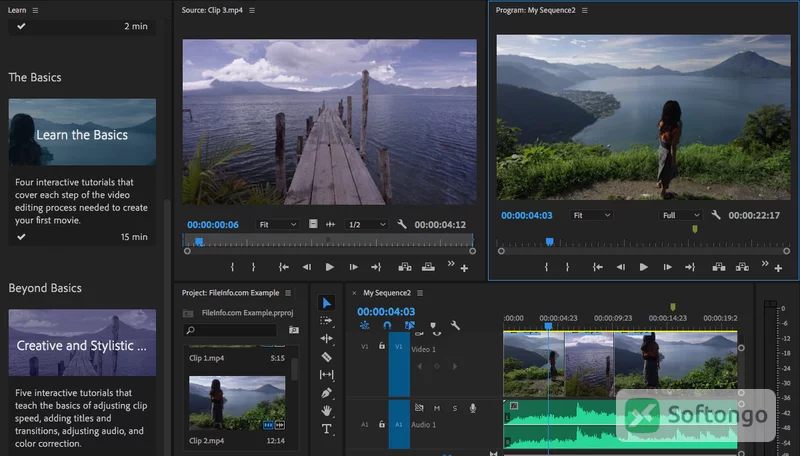Click Drag Audio Only icon in Source
The image size is (800, 456).
coord(331,224)
